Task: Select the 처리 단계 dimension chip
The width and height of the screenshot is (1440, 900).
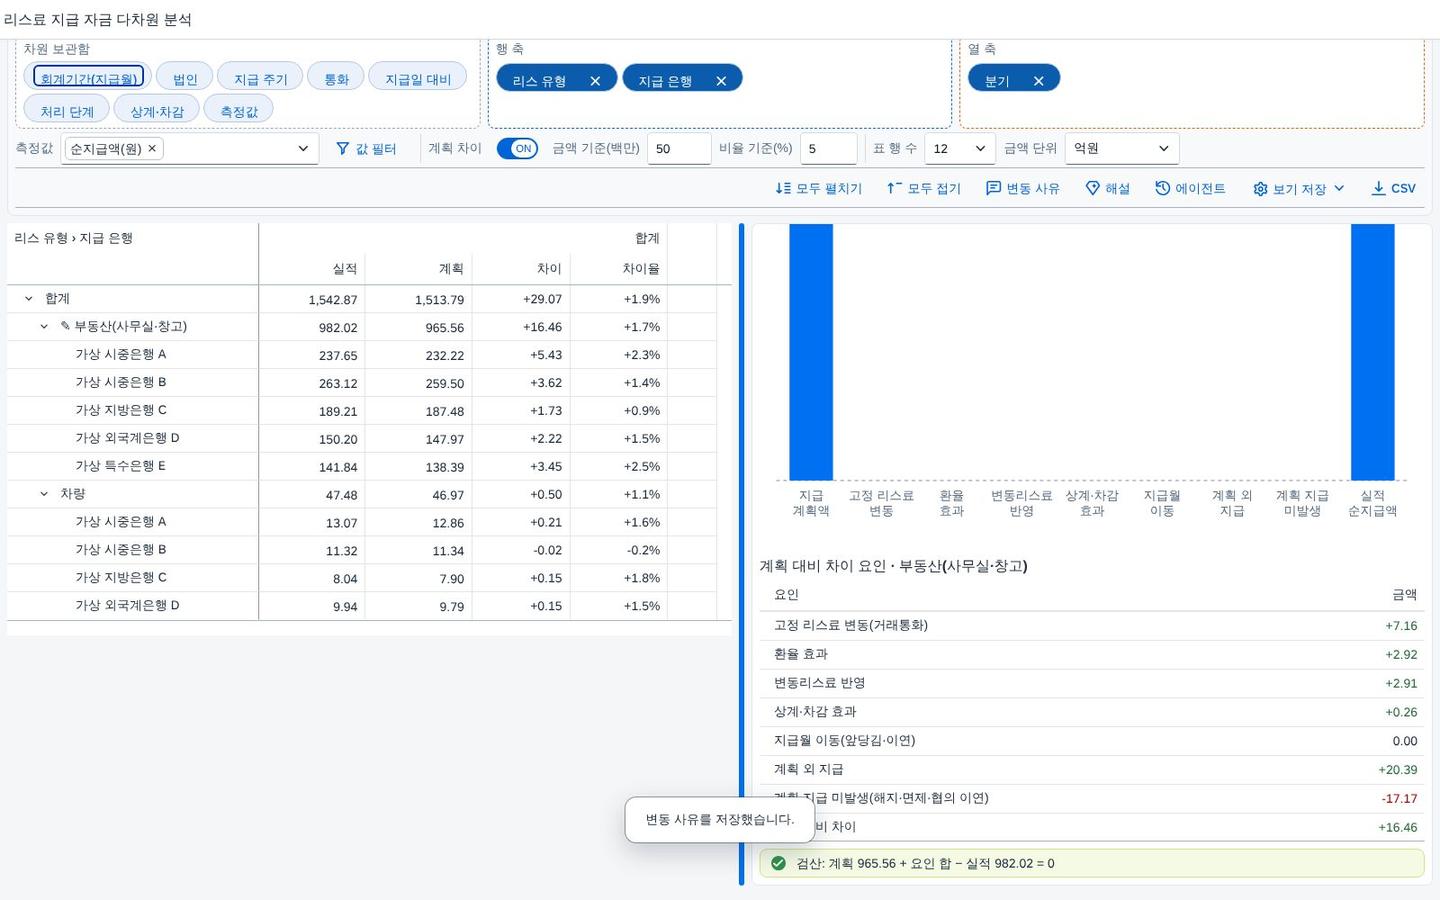Action: pos(67,110)
